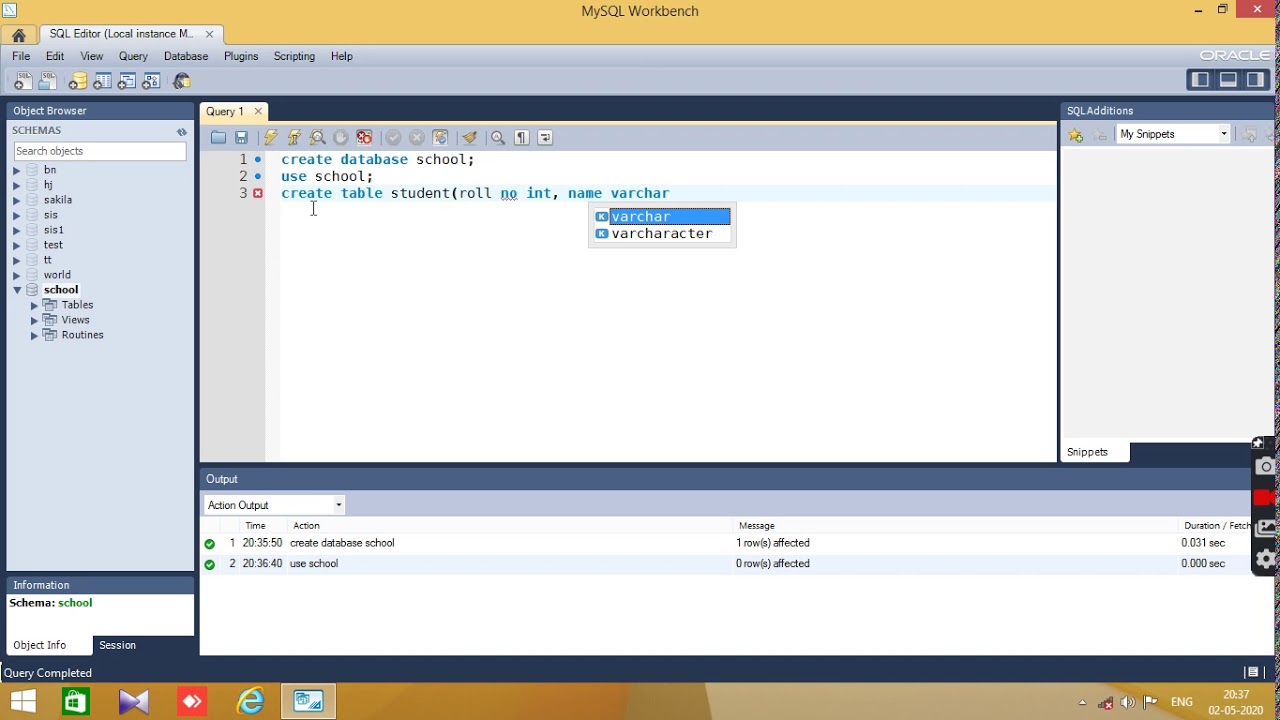Image resolution: width=1280 pixels, height=720 pixels.
Task: Open Internet Explorer from taskbar
Action: coord(250,702)
